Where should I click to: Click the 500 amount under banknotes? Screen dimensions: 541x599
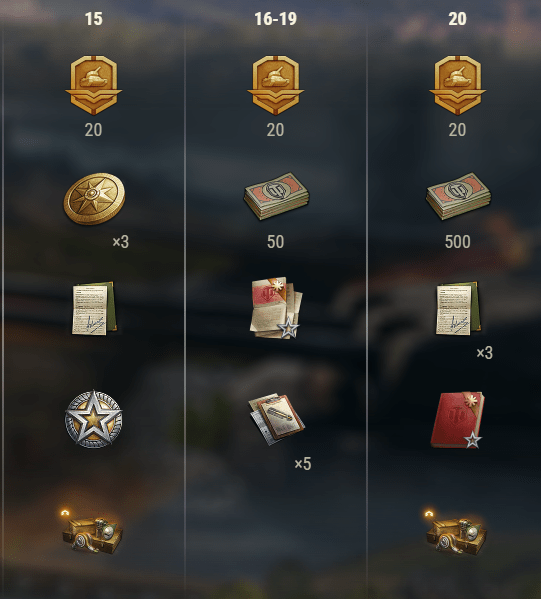point(458,242)
